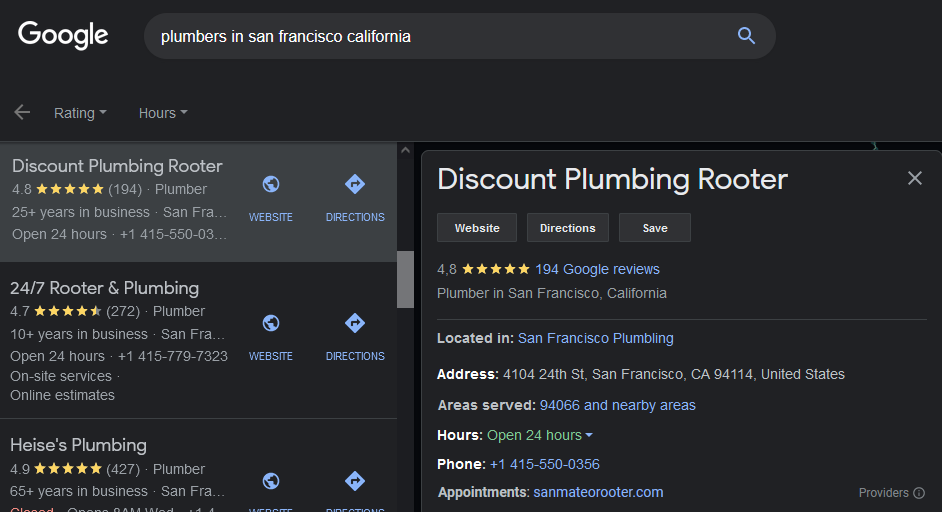Click WEBSITE label under Discount Plumbing Rooter
The height and width of the screenshot is (512, 942).
pos(271,217)
